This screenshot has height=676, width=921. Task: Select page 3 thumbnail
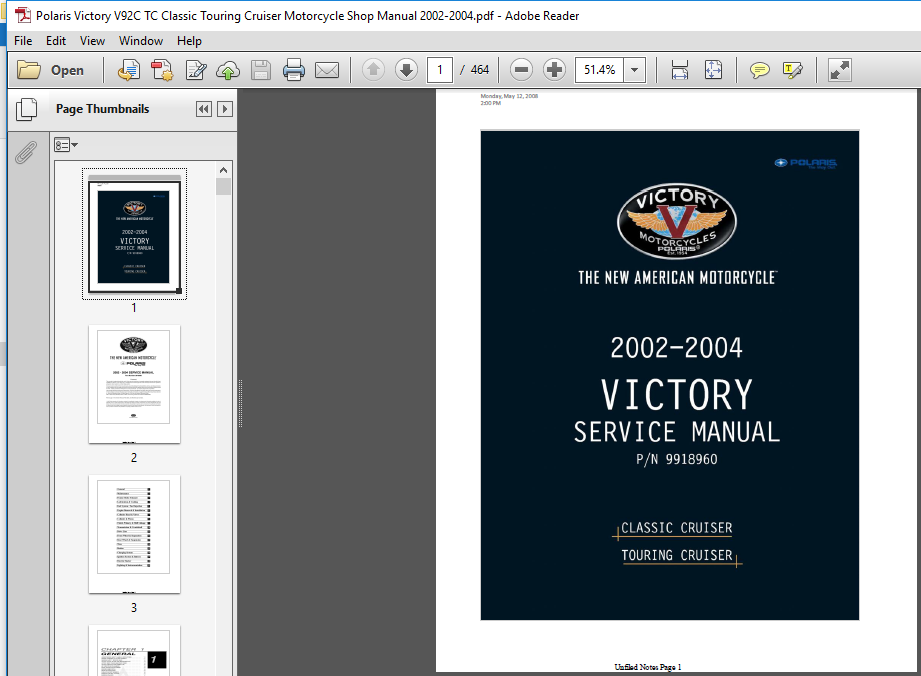[x=135, y=534]
